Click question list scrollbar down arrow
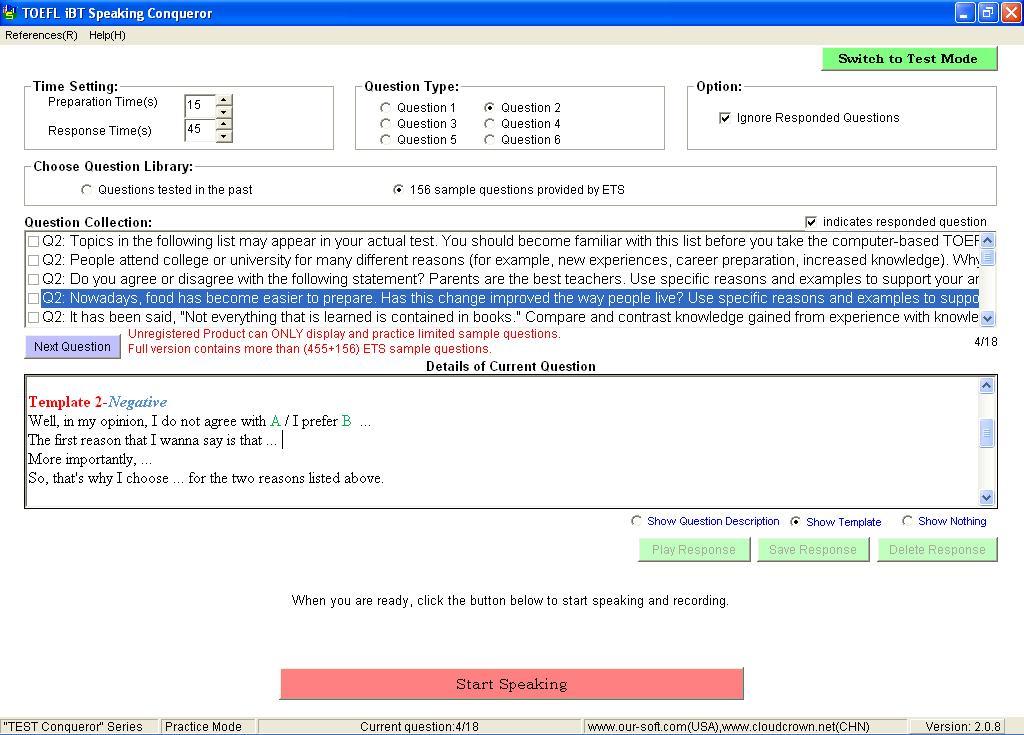The image size is (1024, 735). pyautogui.click(x=987, y=318)
